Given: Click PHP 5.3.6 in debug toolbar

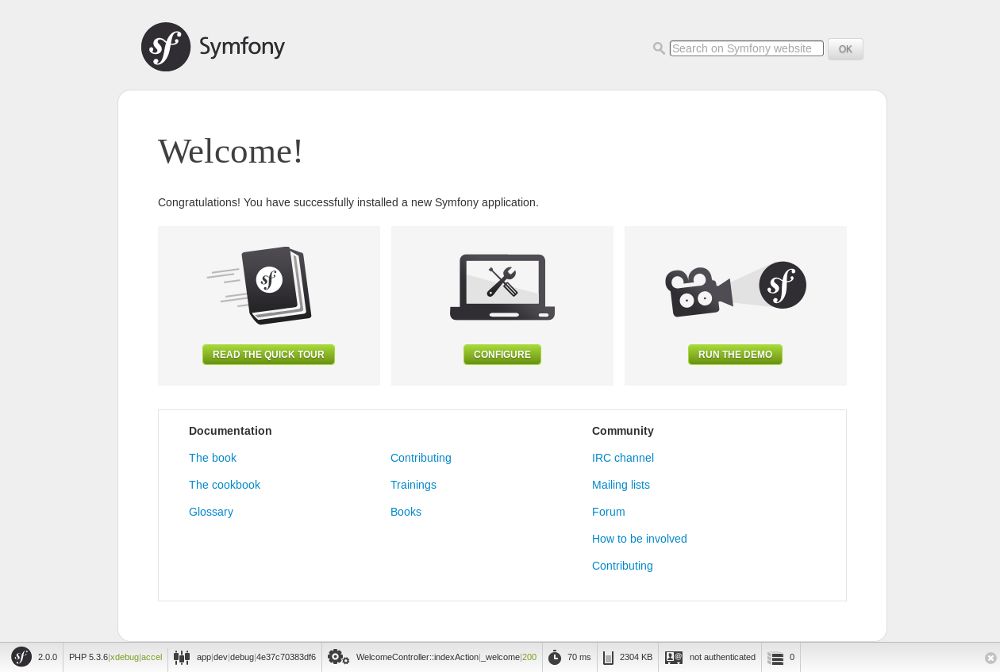Looking at the screenshot, I should 88,657.
